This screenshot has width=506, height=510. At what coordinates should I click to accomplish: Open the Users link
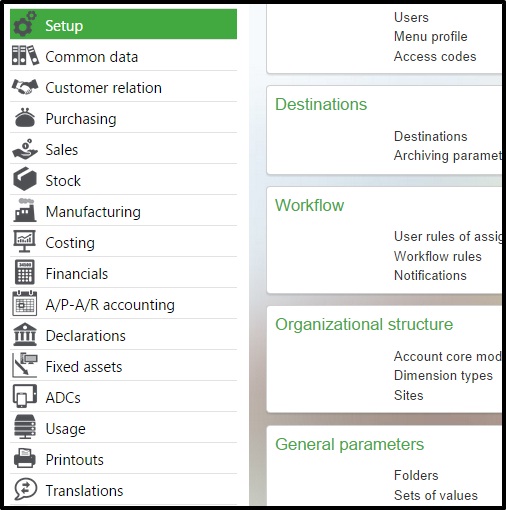(411, 17)
